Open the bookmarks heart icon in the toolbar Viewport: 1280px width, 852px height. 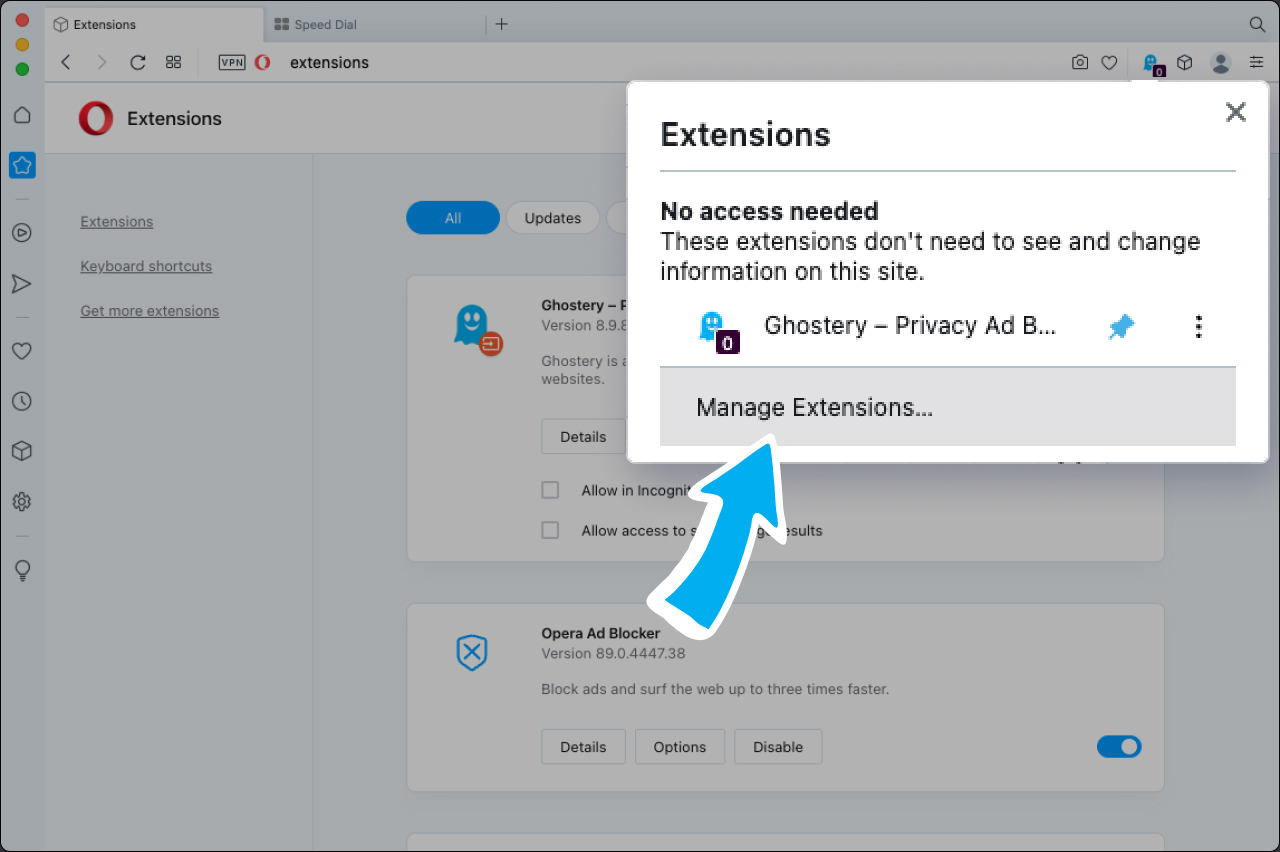pos(1109,62)
